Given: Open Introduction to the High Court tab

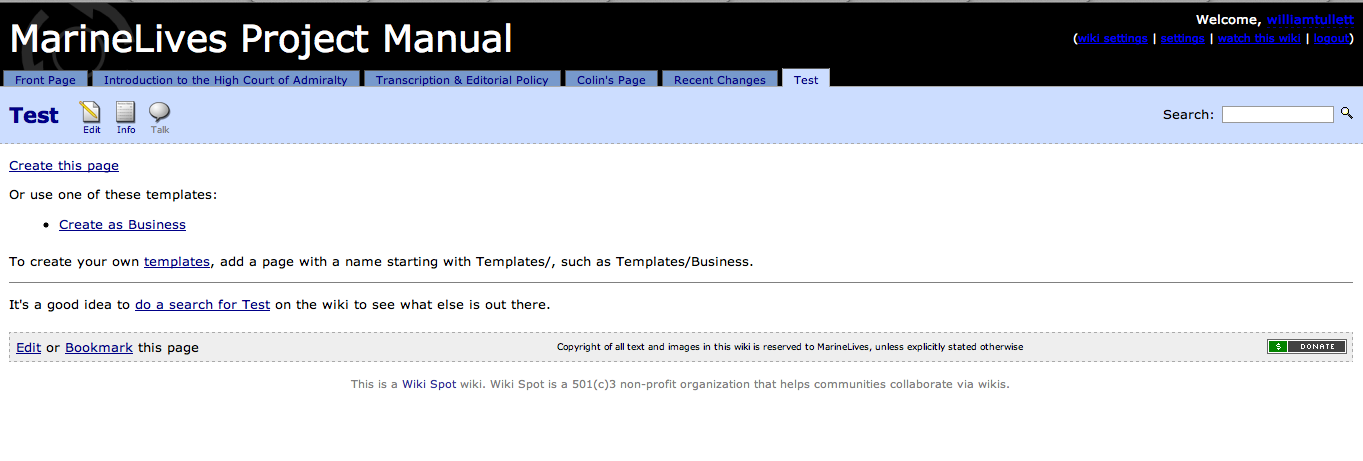Looking at the screenshot, I should coord(225,80).
